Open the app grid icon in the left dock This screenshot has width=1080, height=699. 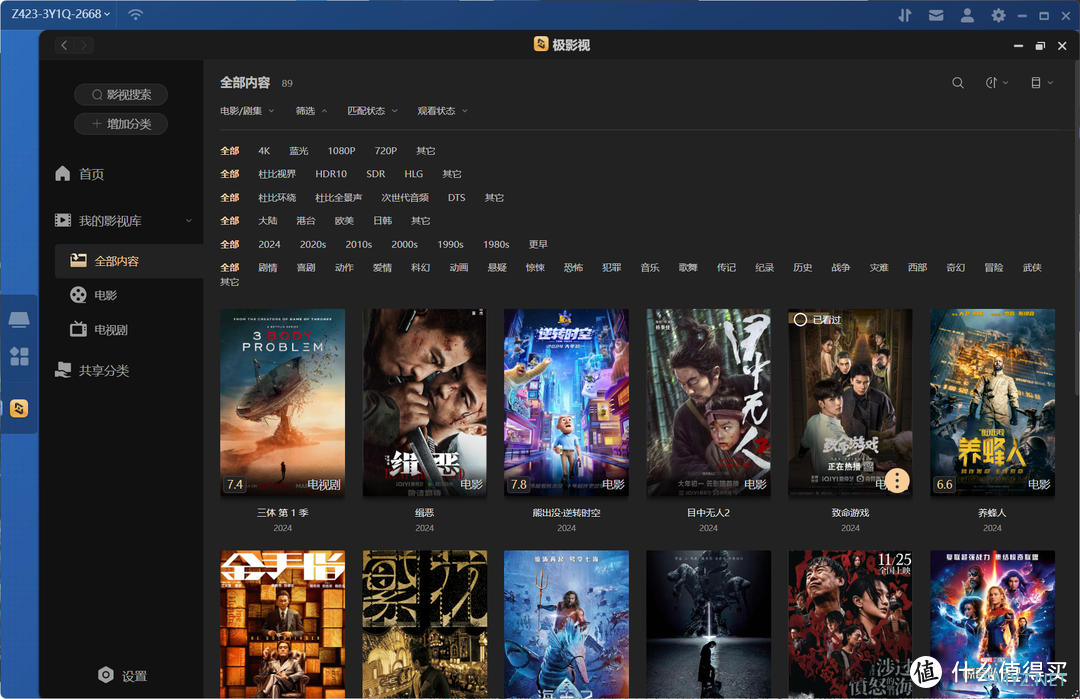19,356
